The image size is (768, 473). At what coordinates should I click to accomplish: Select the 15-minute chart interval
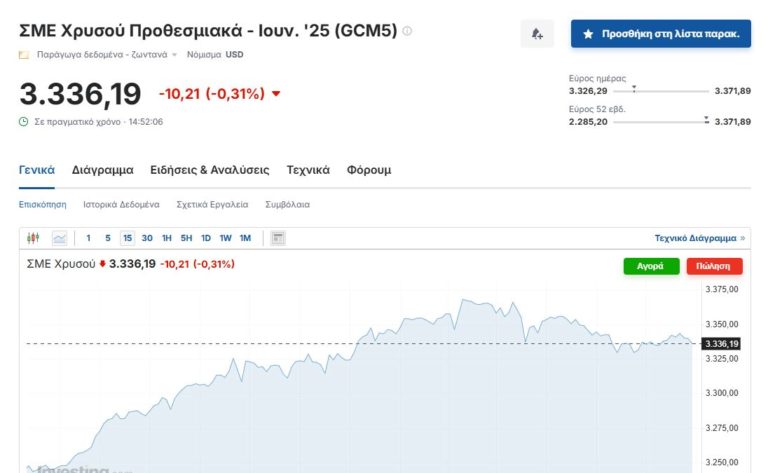pyautogui.click(x=127, y=238)
